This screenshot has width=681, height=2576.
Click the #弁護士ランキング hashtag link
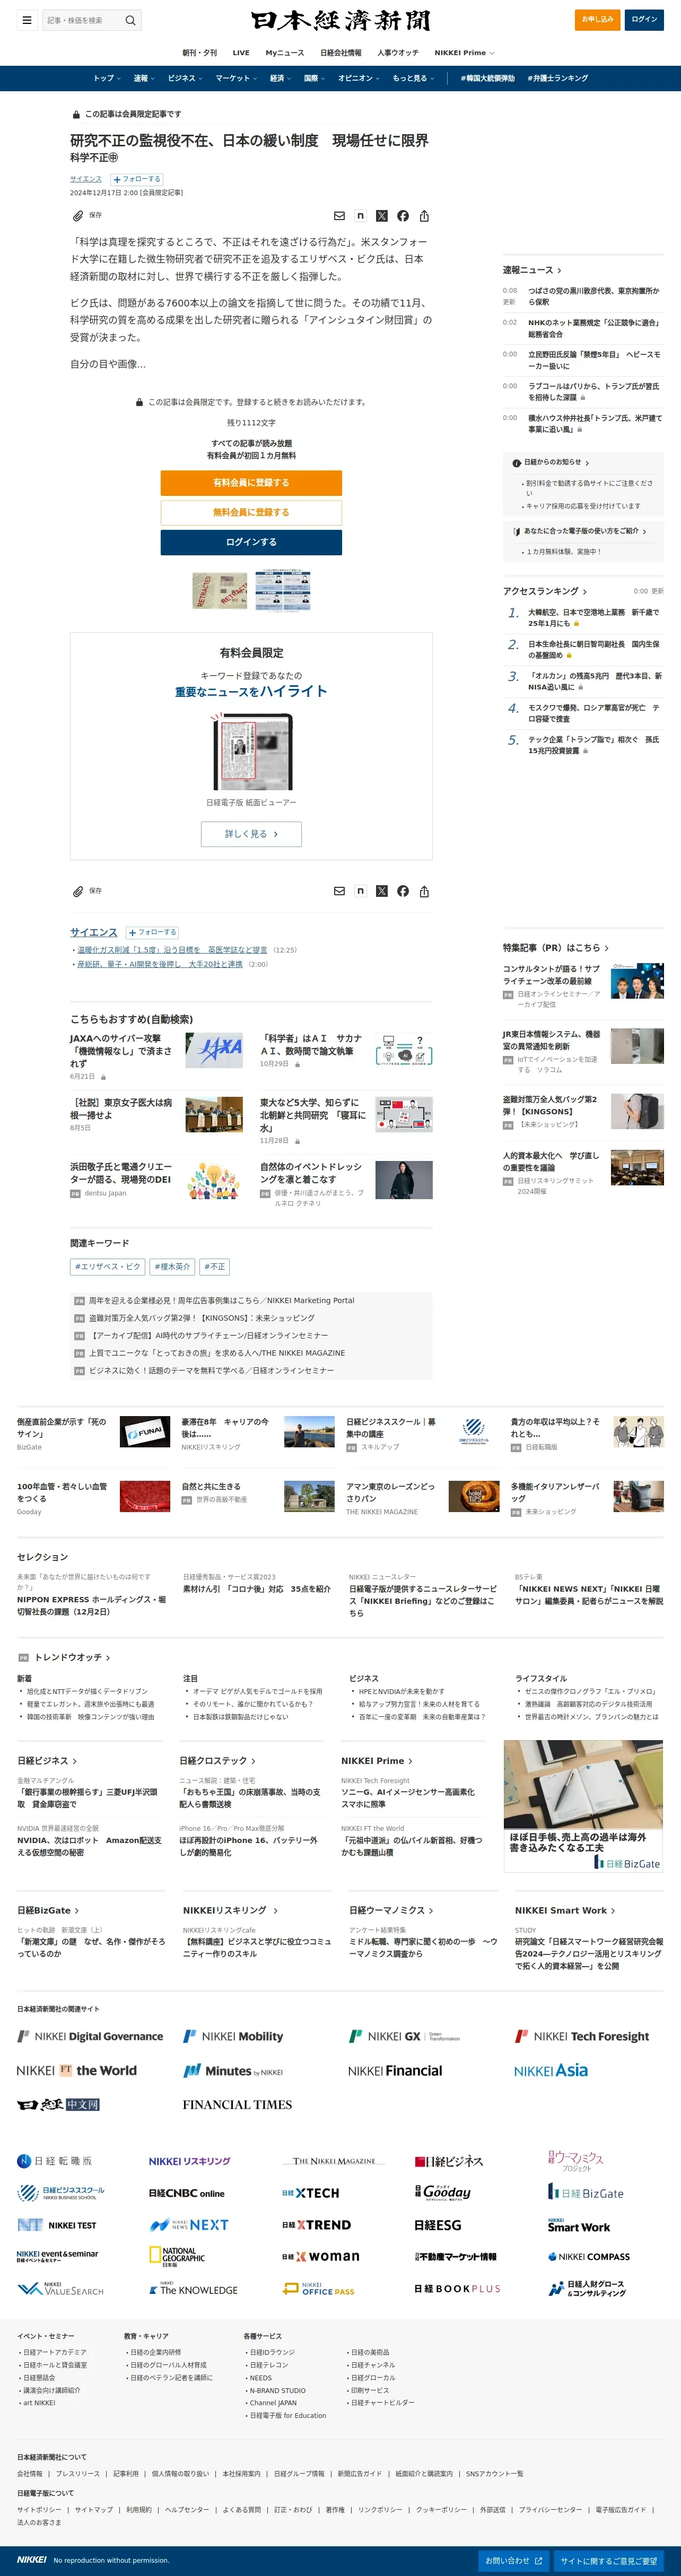pyautogui.click(x=558, y=78)
